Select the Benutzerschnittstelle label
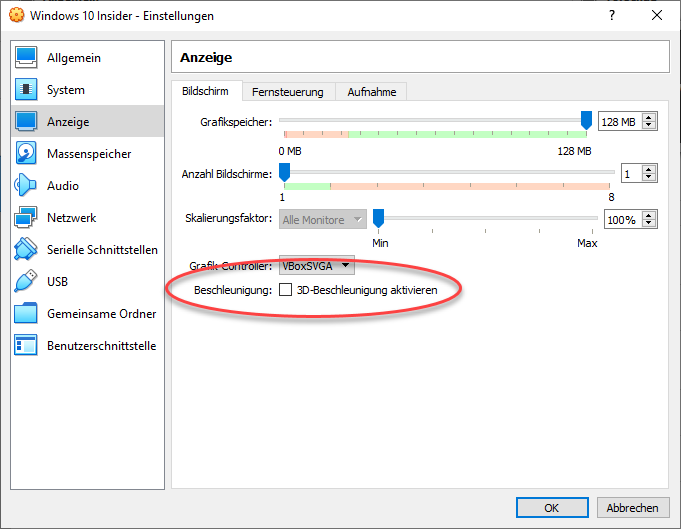 click(x=102, y=346)
